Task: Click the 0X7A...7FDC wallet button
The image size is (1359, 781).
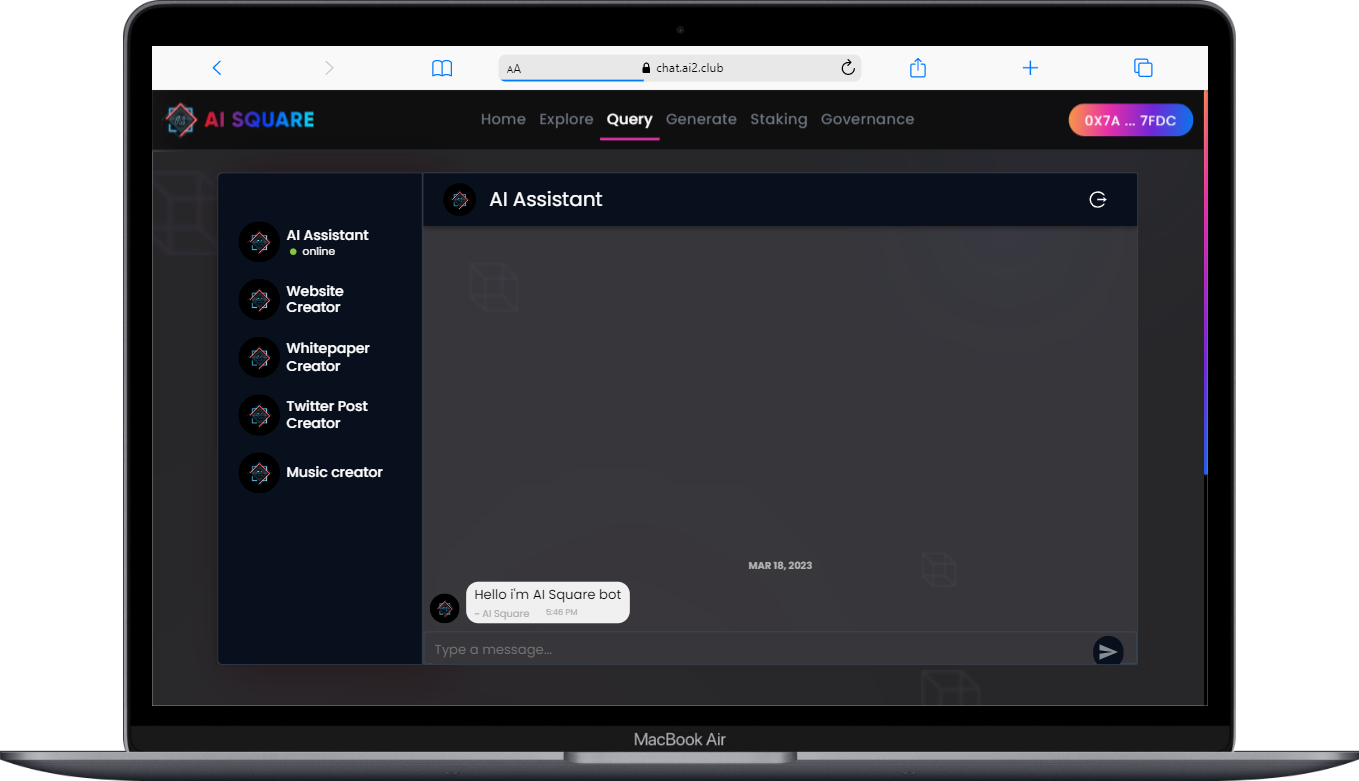Action: (x=1130, y=120)
